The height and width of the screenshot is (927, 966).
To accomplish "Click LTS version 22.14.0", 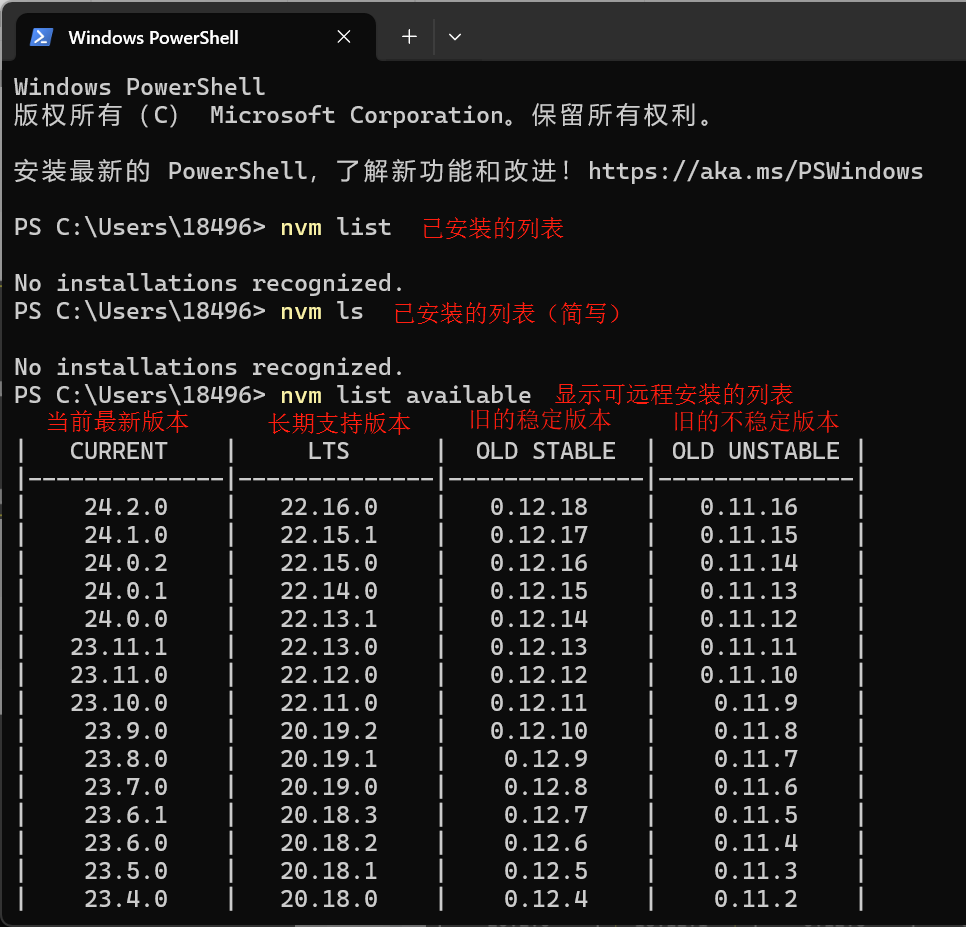I will coord(328,591).
